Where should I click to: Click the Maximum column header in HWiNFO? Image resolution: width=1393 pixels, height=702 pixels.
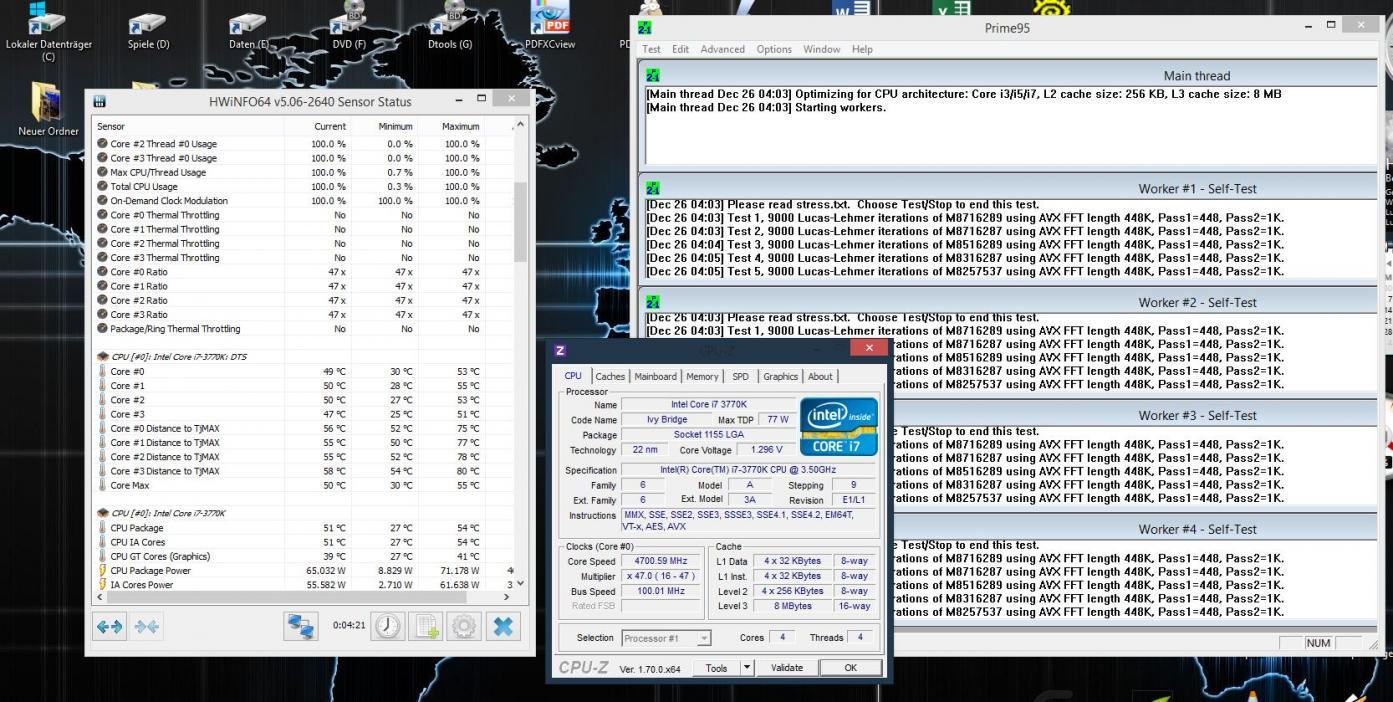click(452, 127)
